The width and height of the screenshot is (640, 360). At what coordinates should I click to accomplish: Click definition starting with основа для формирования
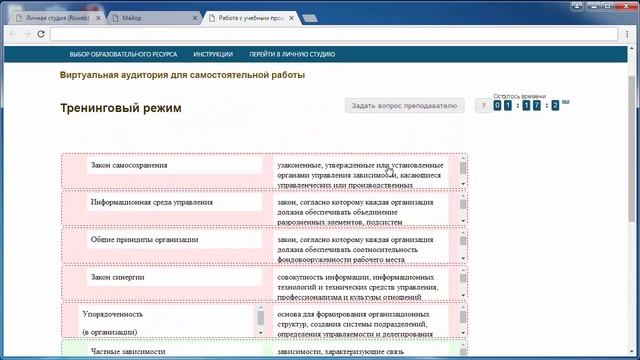click(x=361, y=322)
